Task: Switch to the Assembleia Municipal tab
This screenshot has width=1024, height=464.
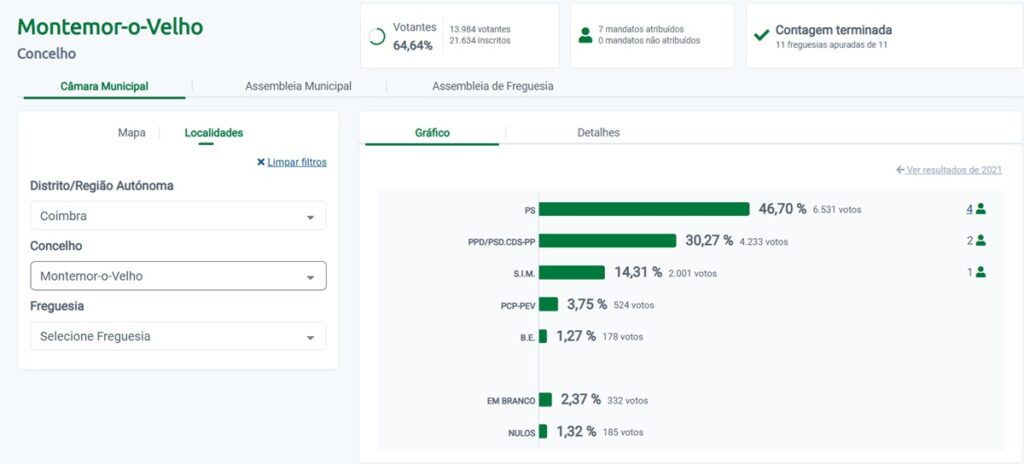Action: pyautogui.click(x=298, y=86)
